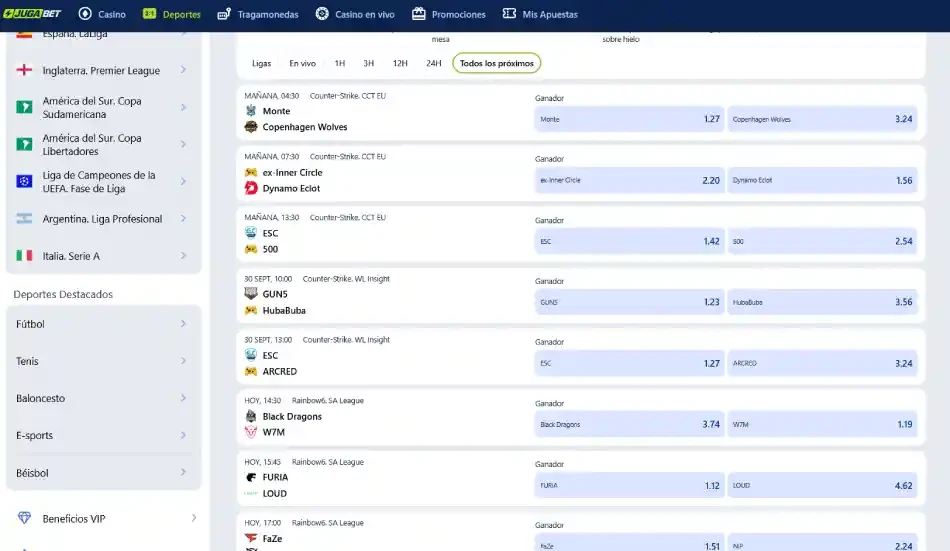Click the Beneficios VIP diamond icon
Viewport: 950px width, 551px height.
tap(24, 519)
